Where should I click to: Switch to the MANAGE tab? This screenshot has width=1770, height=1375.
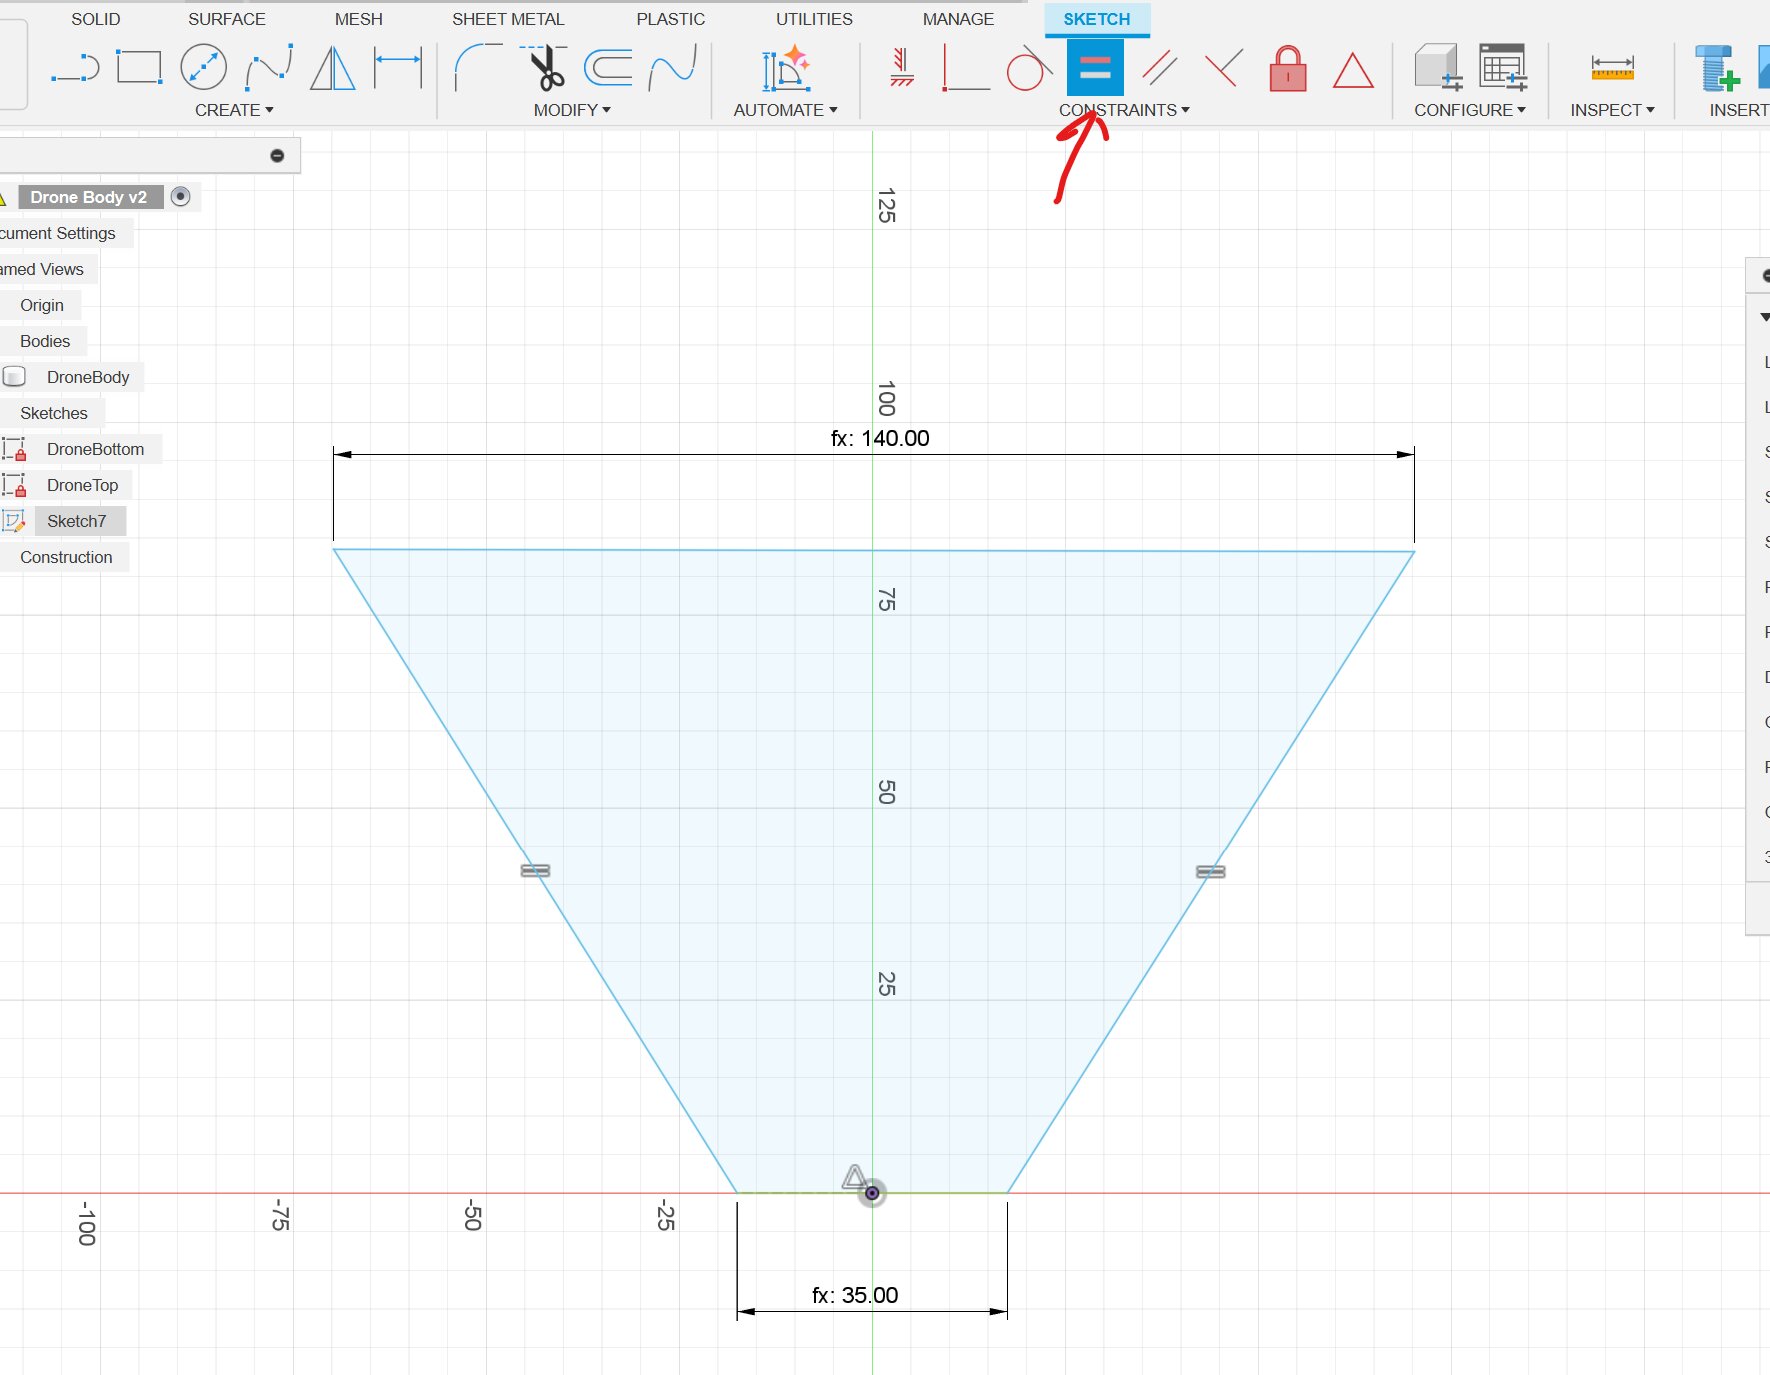click(x=958, y=19)
